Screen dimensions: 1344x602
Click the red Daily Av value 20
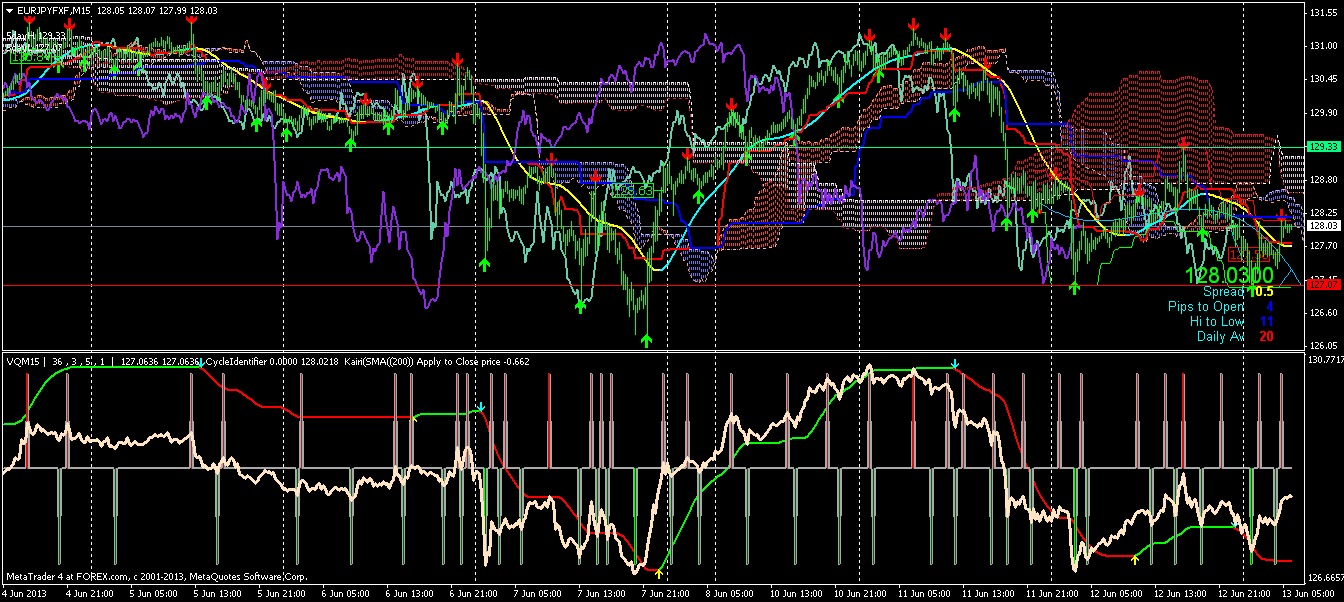[1266, 336]
